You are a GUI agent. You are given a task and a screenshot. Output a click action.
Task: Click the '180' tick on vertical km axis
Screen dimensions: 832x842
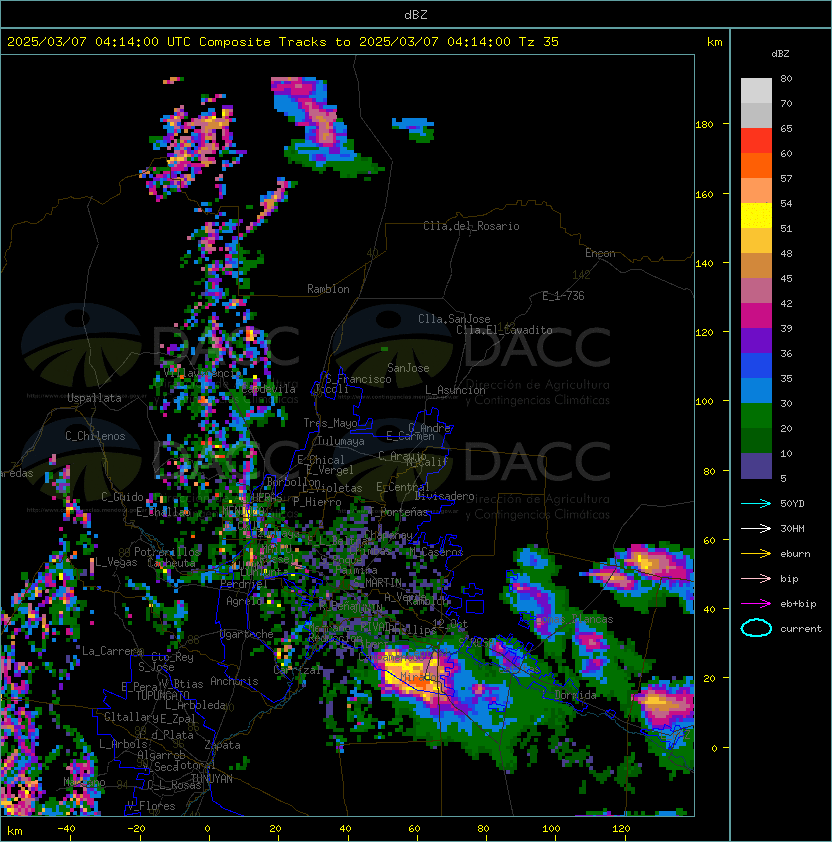[704, 125]
